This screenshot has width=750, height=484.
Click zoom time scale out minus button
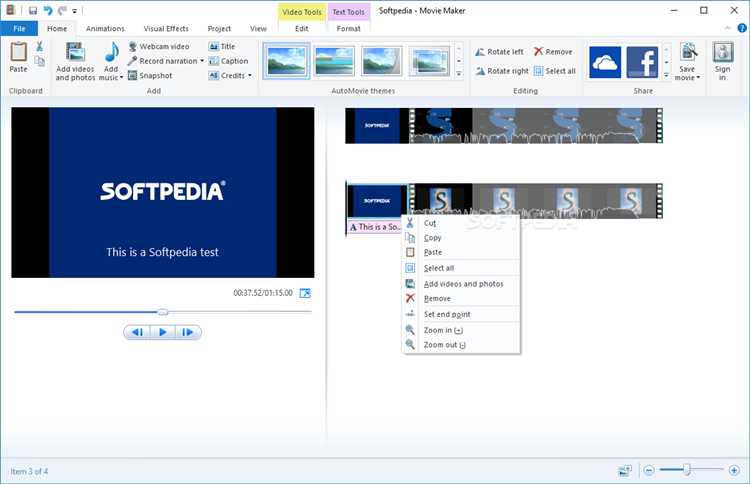coord(649,471)
